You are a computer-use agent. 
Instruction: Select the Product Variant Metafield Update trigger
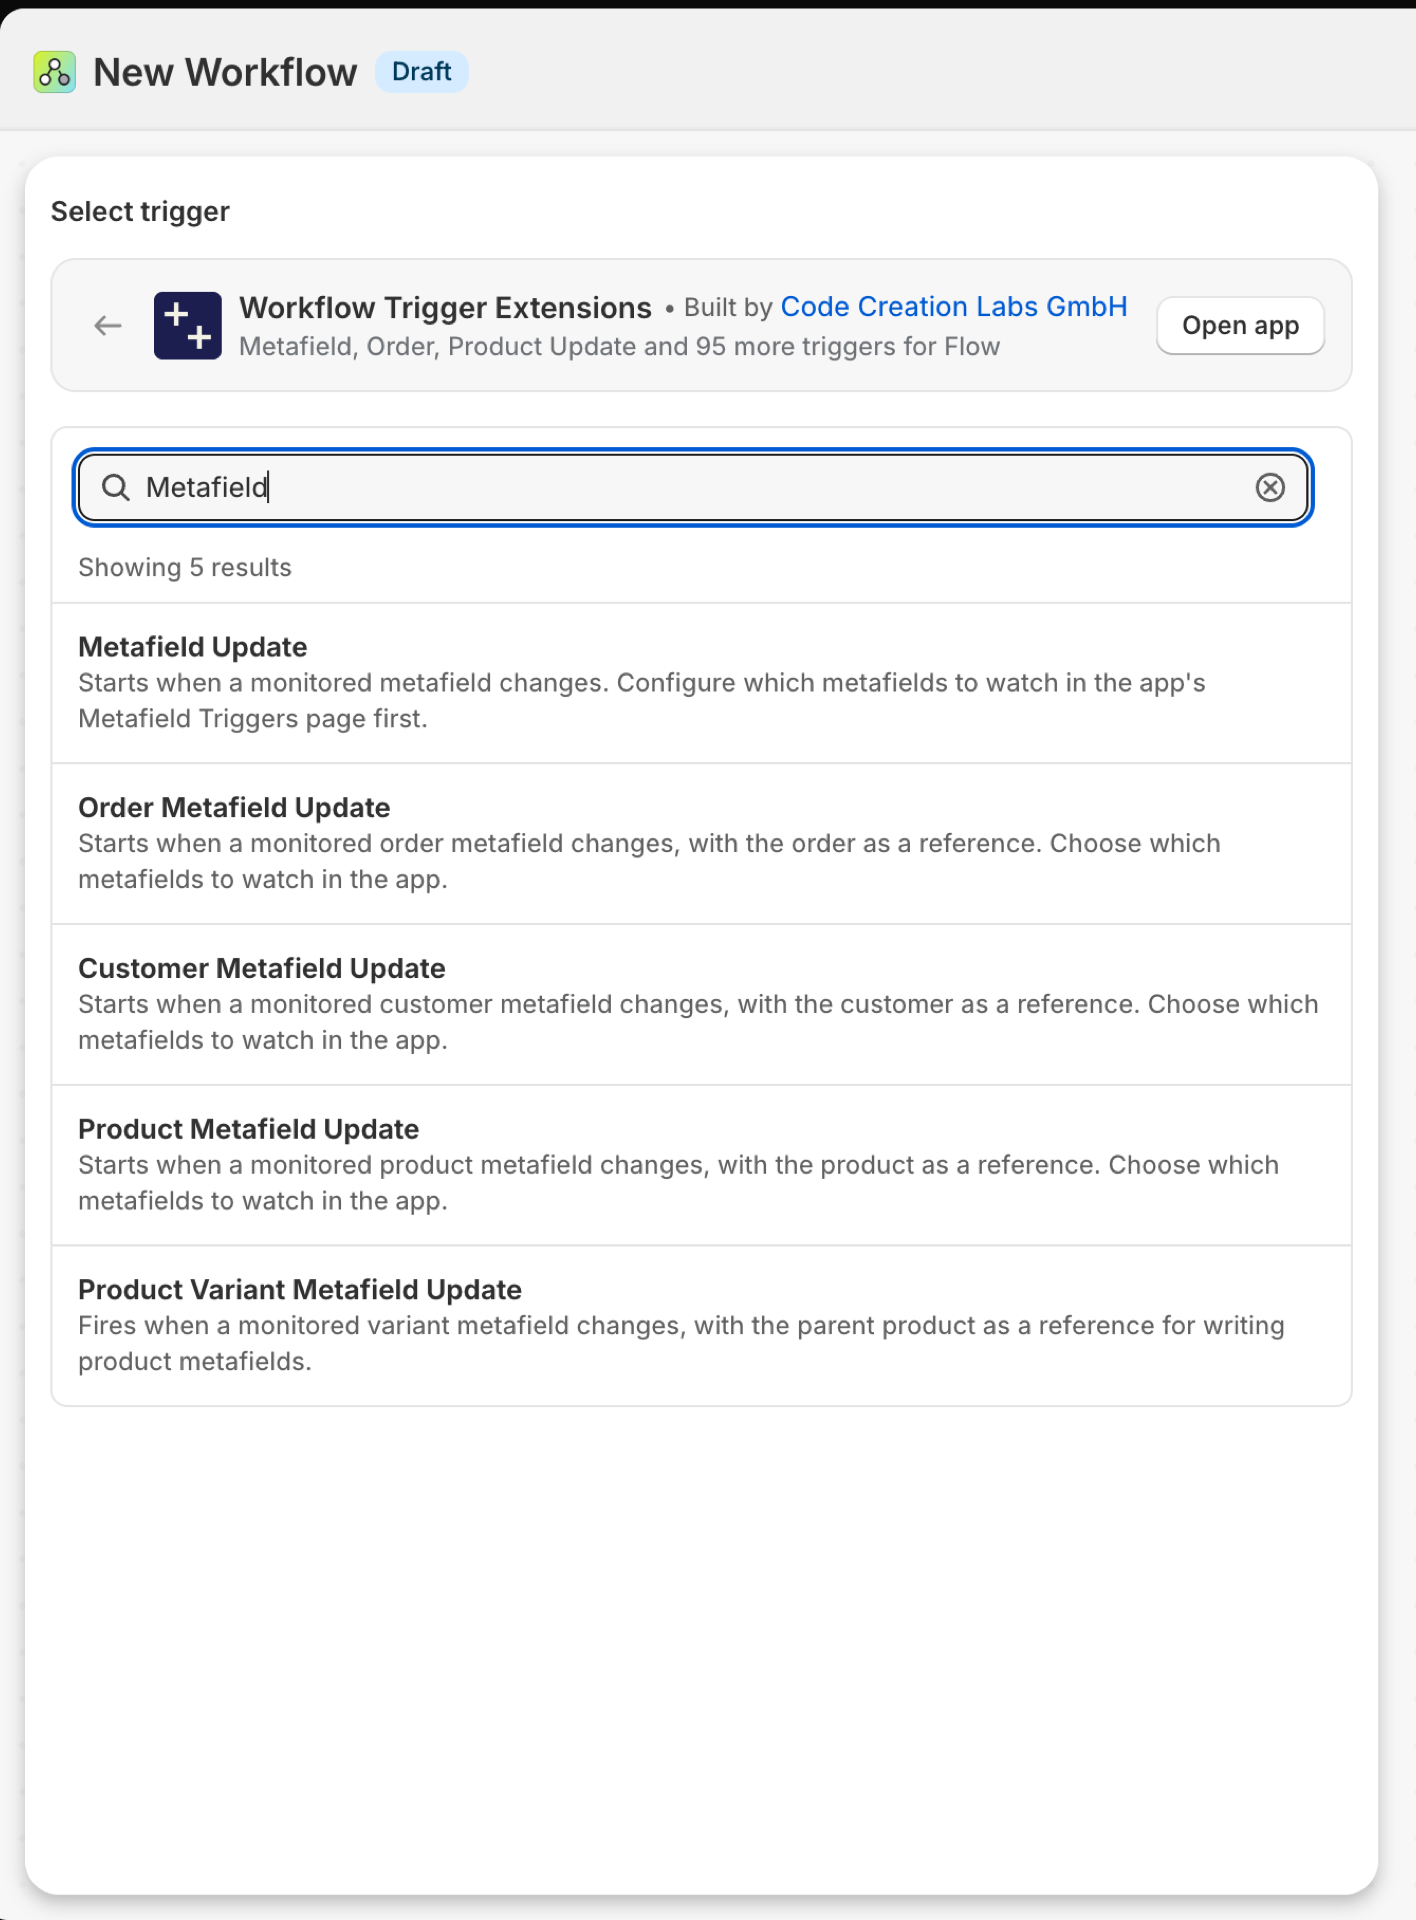(702, 1326)
